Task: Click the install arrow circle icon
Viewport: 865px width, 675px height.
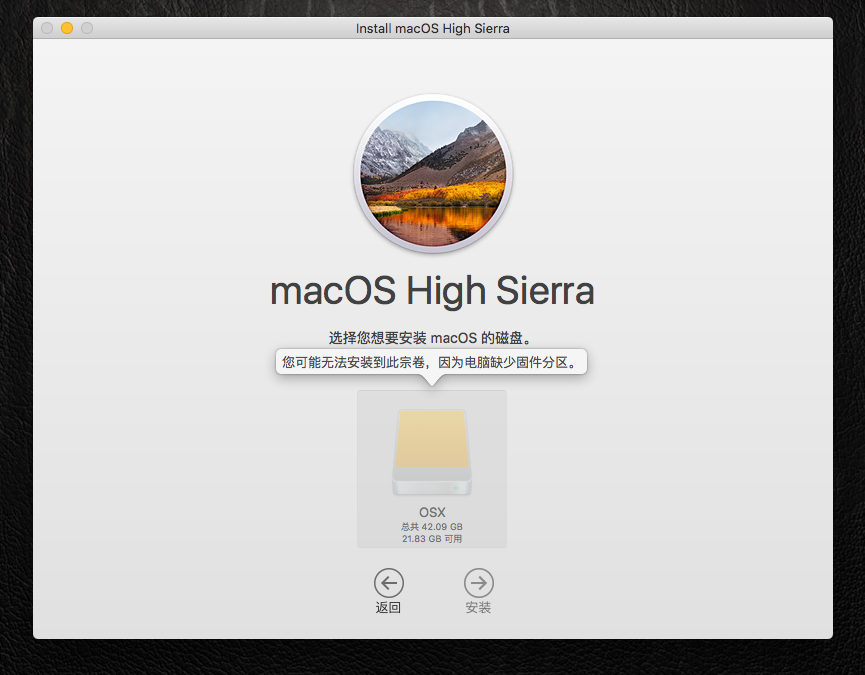Action: 478,583
